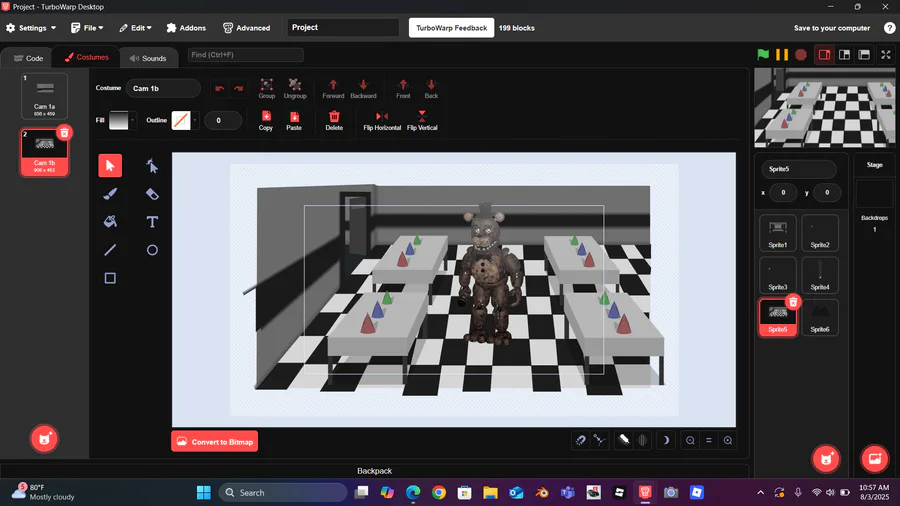Select the Cam 1a costume thumbnail
The height and width of the screenshot is (506, 900).
coord(44,96)
